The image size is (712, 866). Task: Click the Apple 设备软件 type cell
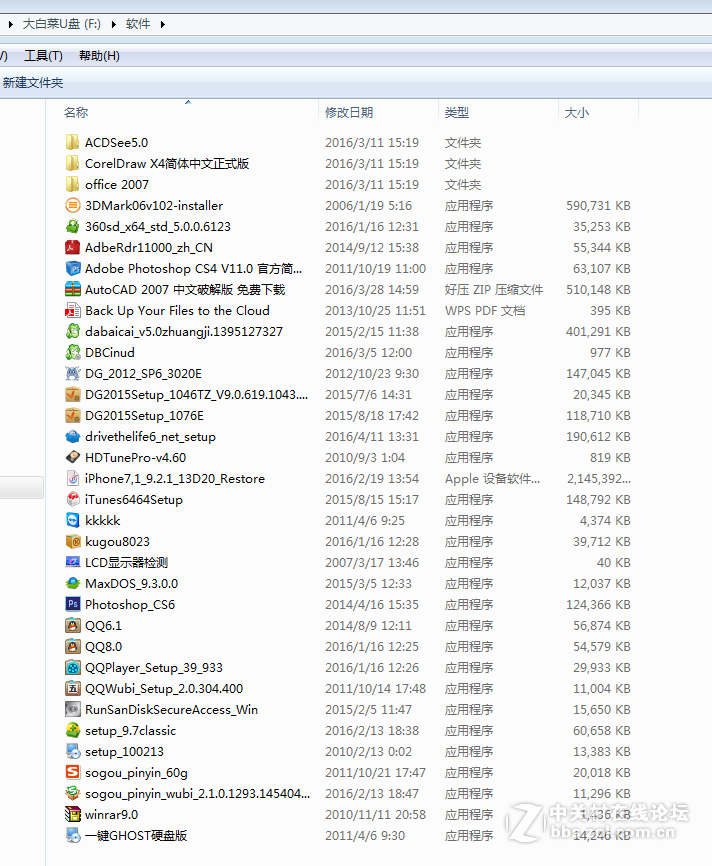[x=492, y=479]
